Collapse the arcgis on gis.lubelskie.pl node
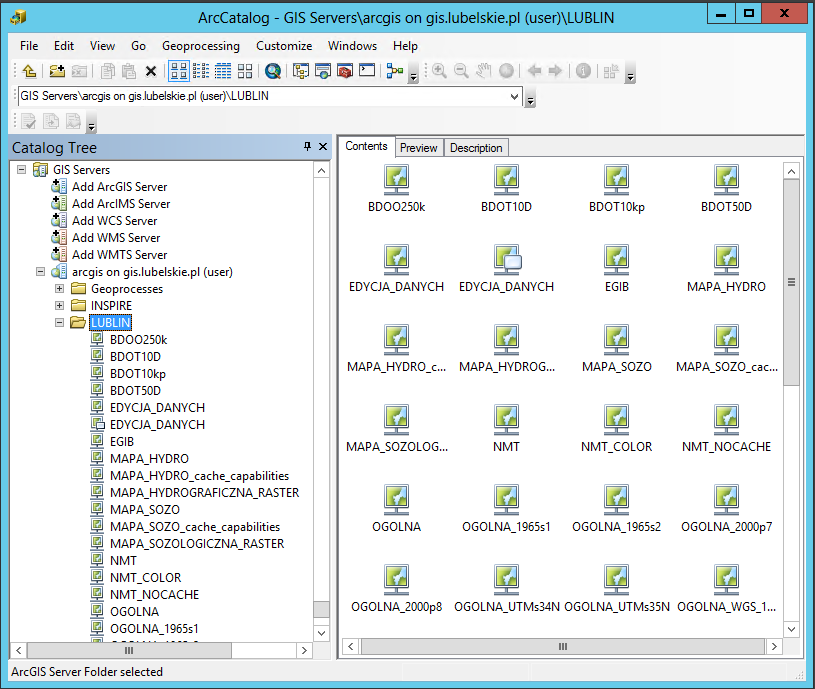The height and width of the screenshot is (689, 815). coord(41,271)
